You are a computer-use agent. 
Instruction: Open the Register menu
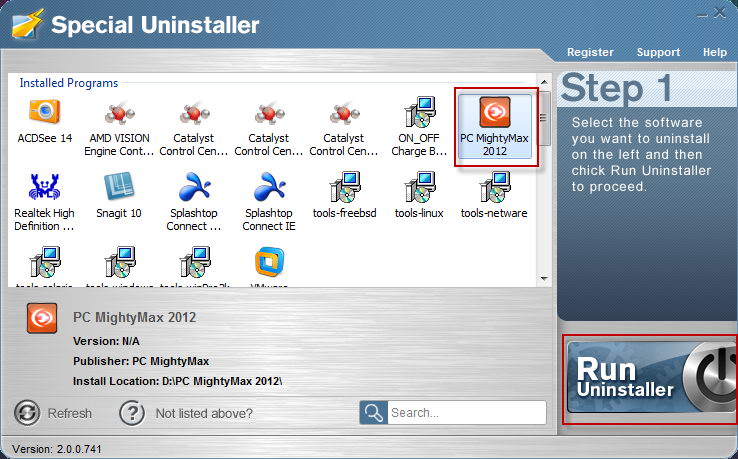pos(590,52)
